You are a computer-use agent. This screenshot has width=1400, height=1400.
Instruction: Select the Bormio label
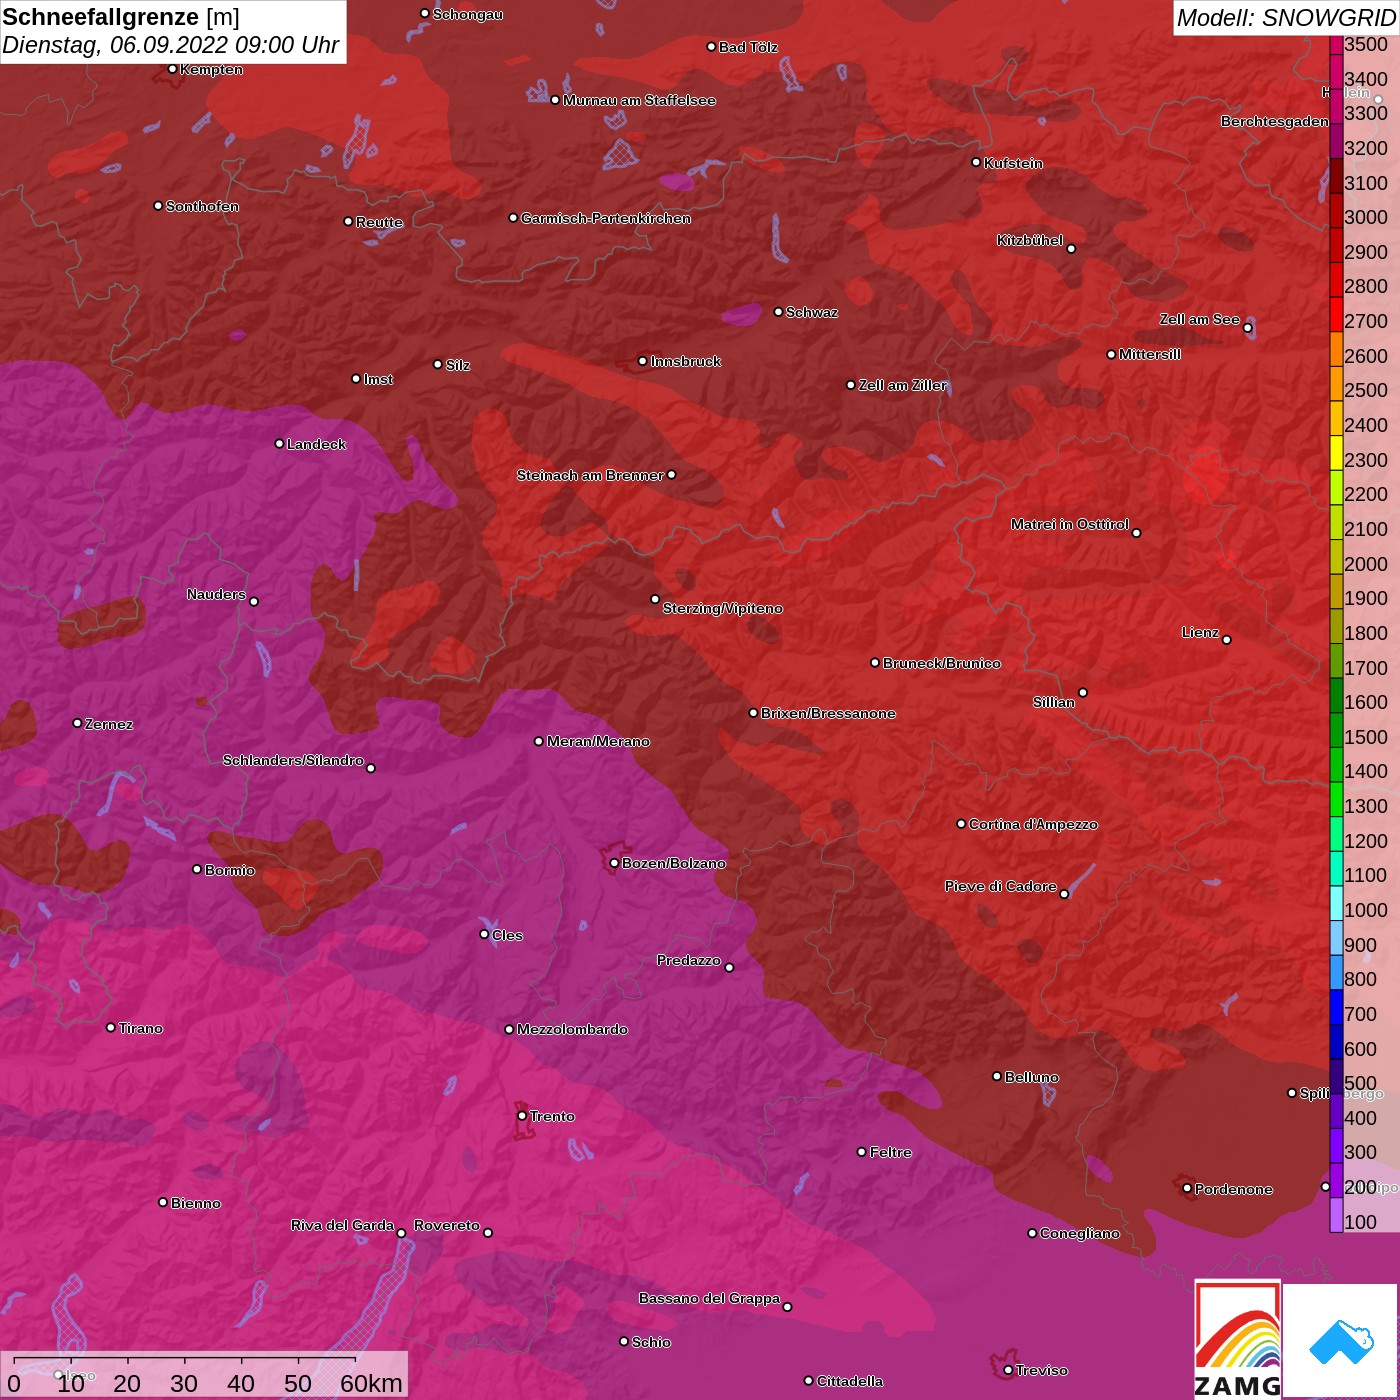(x=230, y=870)
